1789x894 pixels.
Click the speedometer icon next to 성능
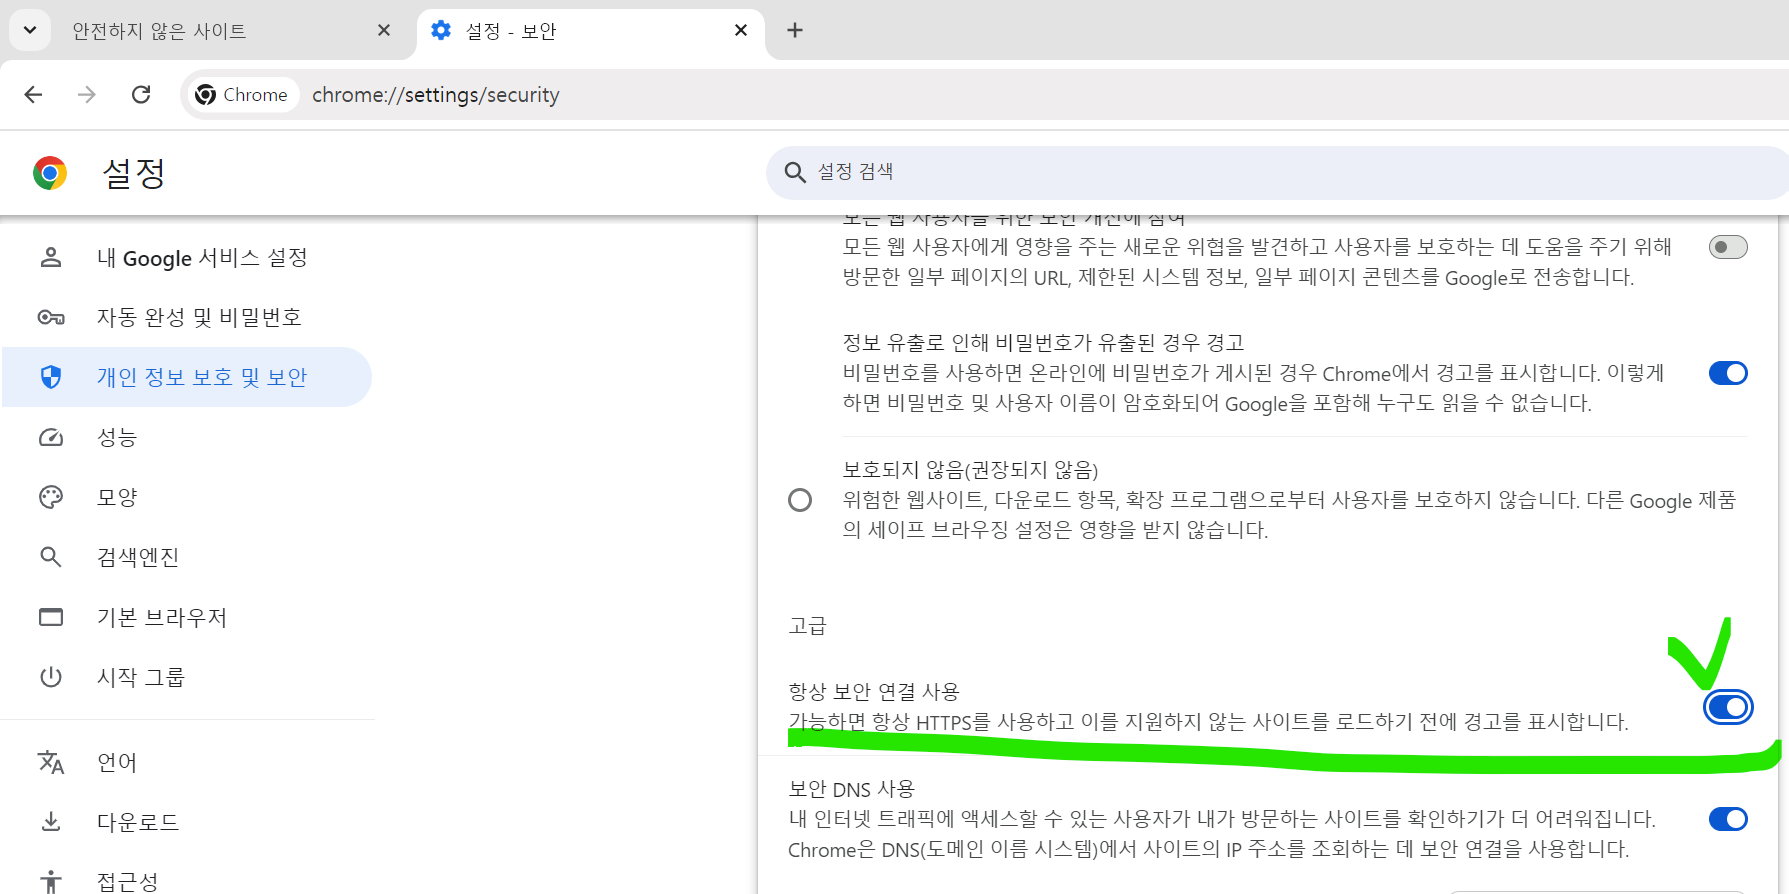point(51,437)
